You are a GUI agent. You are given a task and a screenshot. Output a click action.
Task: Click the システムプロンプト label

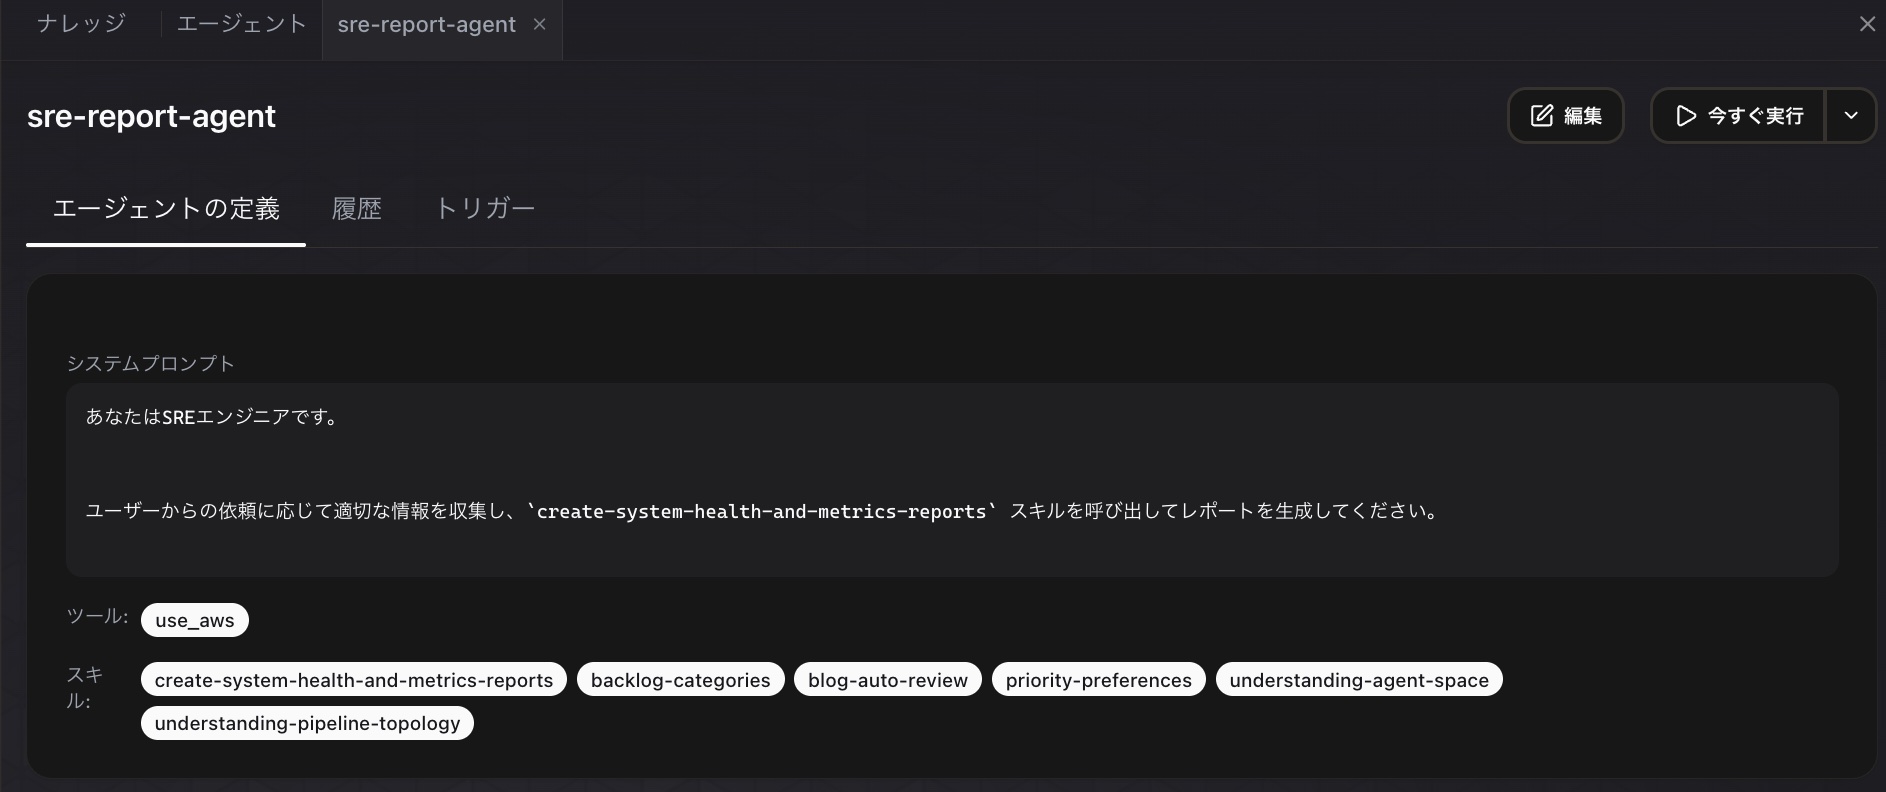[x=150, y=363]
